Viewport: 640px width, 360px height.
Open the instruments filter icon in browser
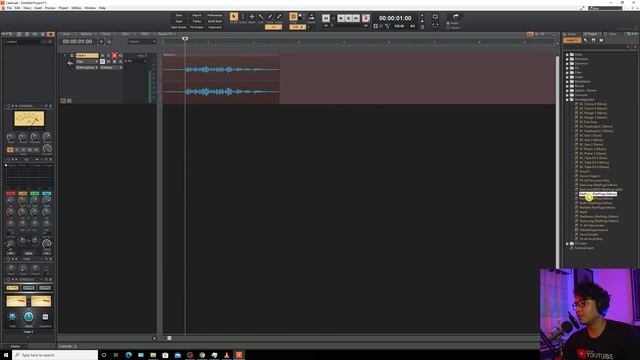[x=593, y=40]
